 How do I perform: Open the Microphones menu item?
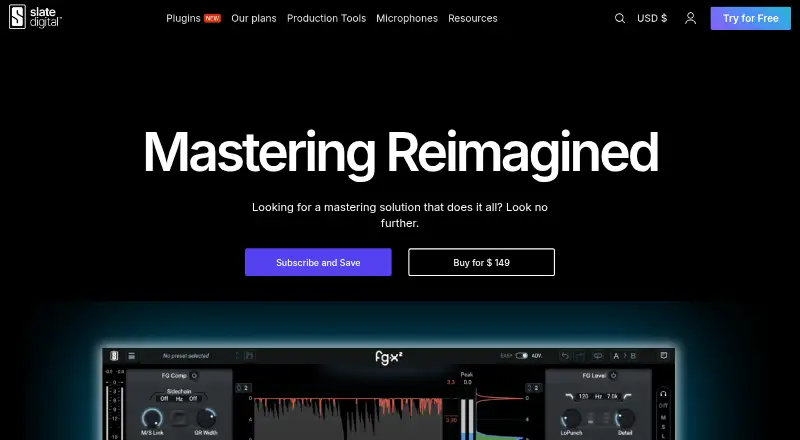pyautogui.click(x=407, y=18)
